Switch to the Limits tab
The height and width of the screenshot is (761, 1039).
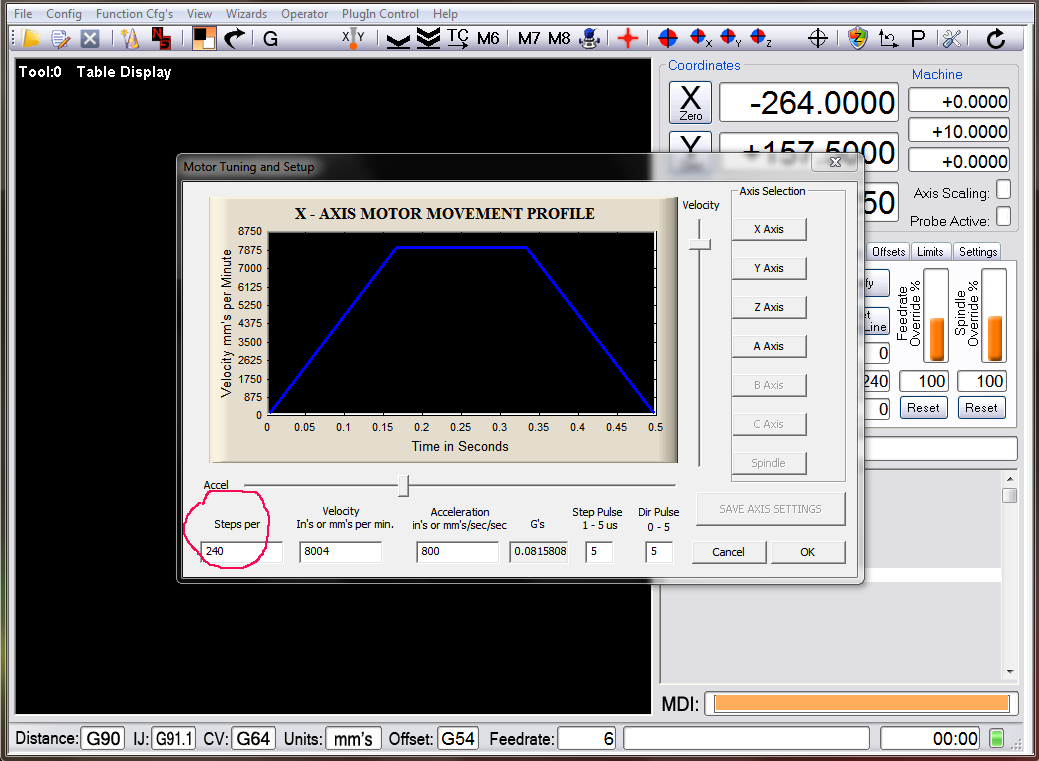point(930,252)
